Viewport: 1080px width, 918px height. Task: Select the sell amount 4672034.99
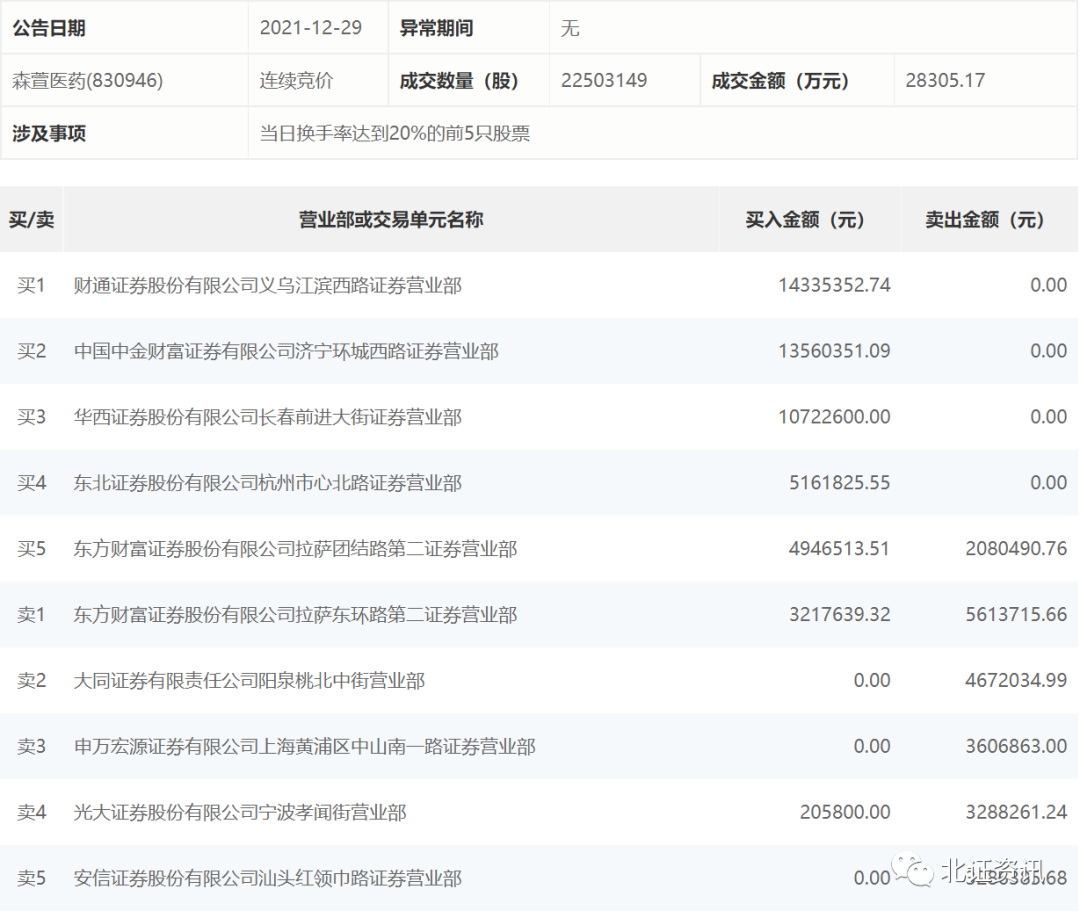1016,680
